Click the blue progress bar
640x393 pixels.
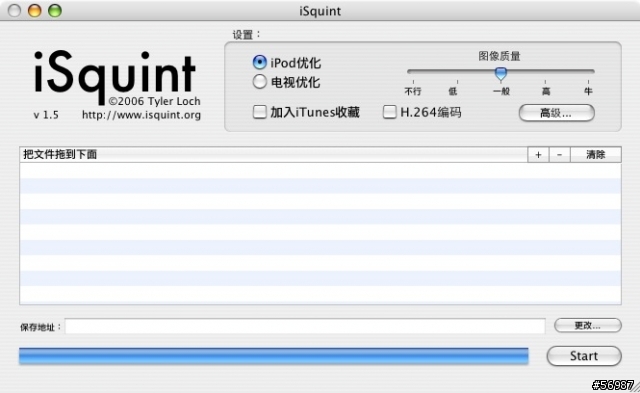273,356
